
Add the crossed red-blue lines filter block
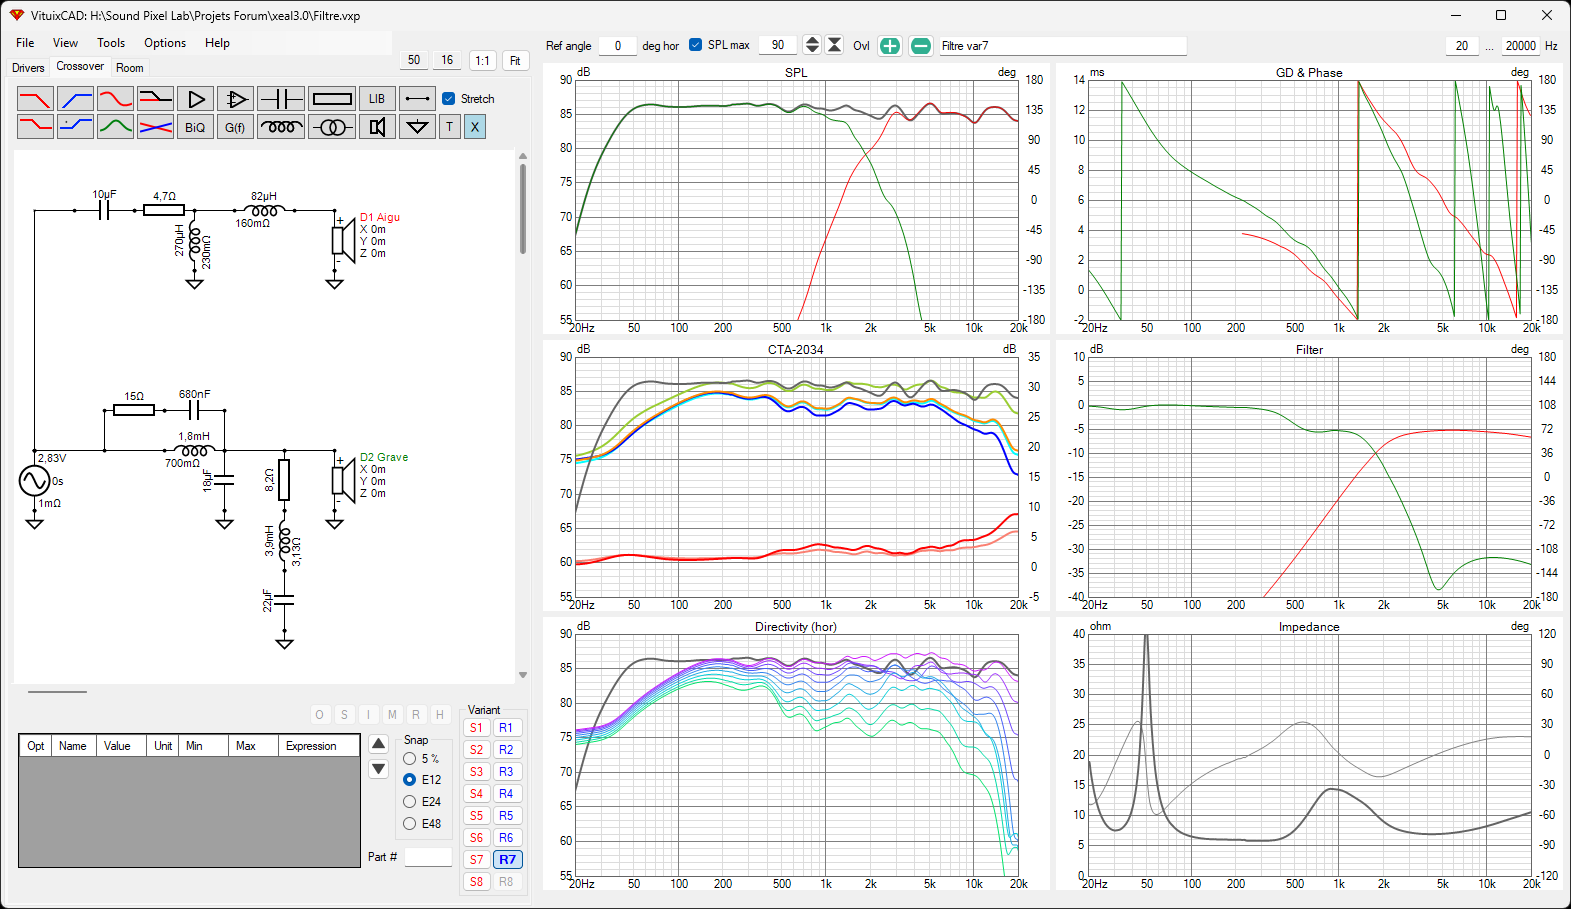tap(155, 127)
